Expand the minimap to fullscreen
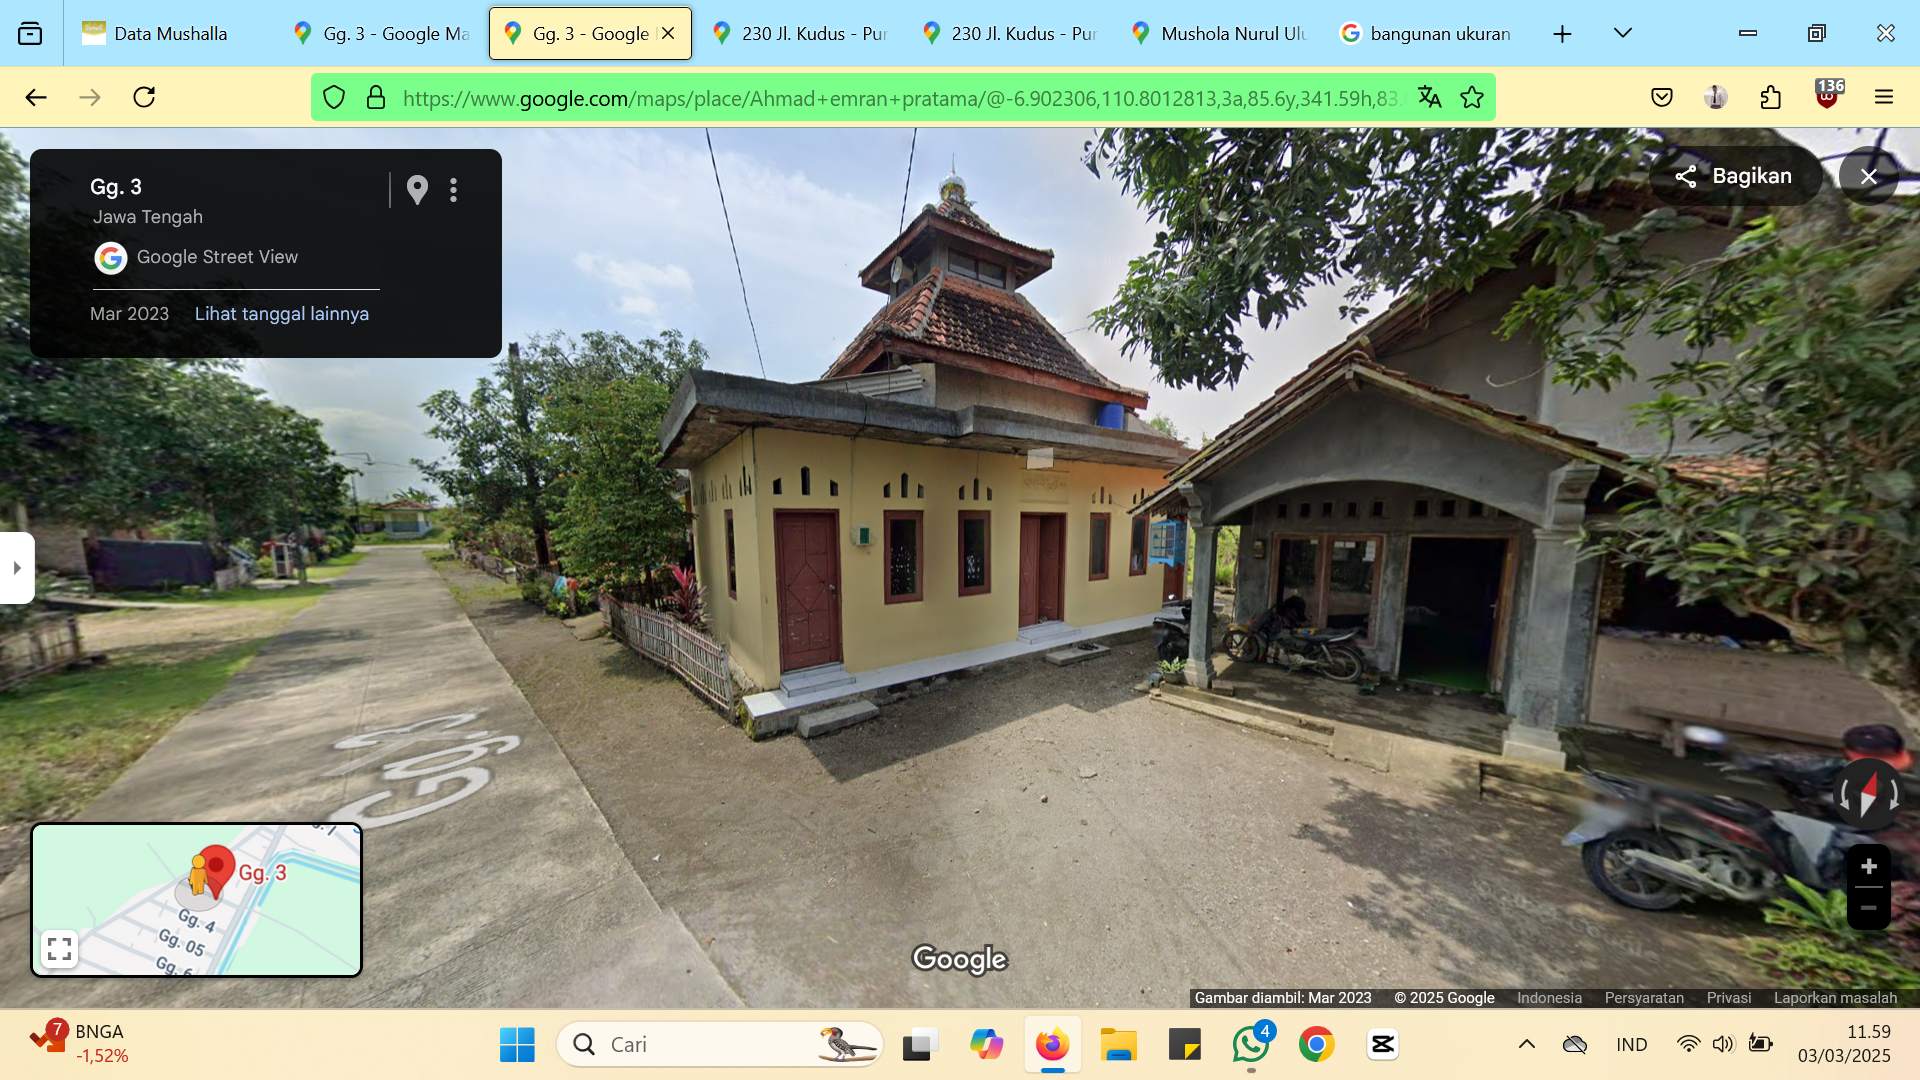The height and width of the screenshot is (1080, 1920). click(60, 948)
